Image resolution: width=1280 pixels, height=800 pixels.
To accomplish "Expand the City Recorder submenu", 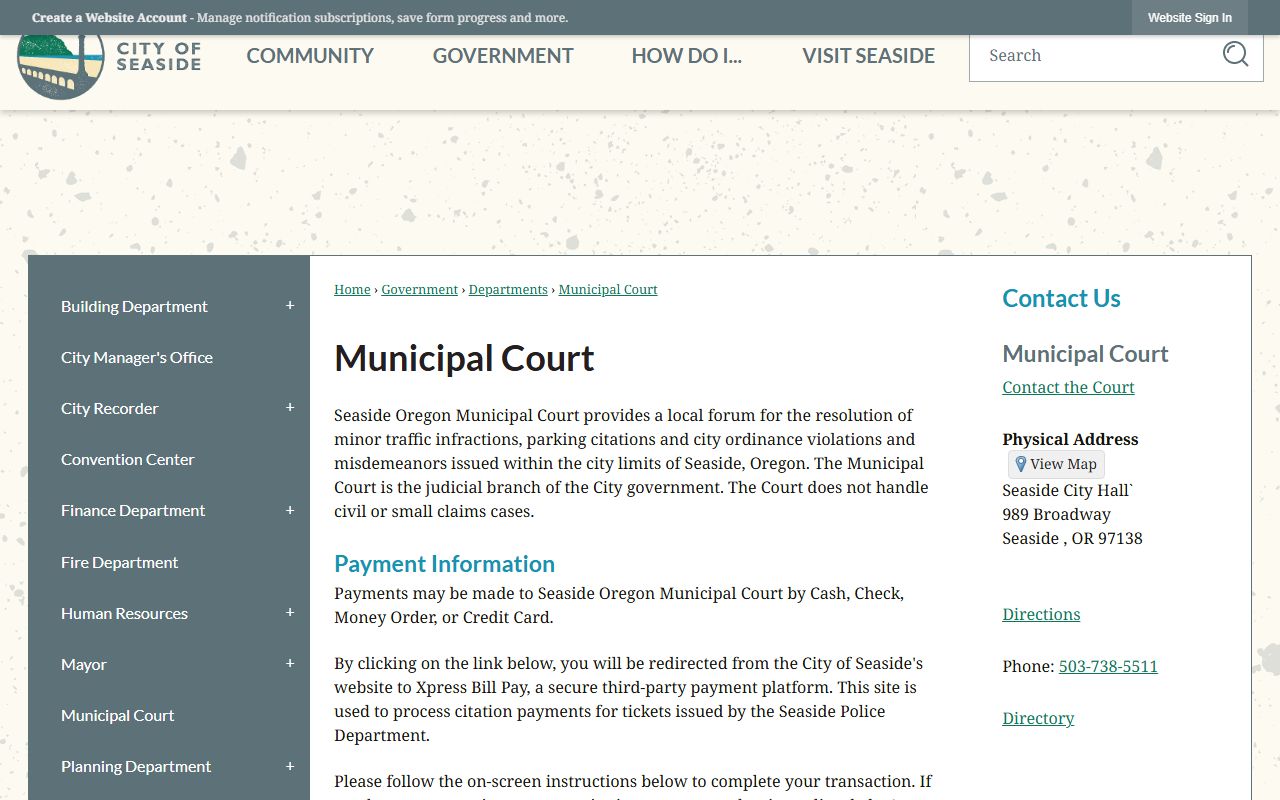I will pyautogui.click(x=290, y=408).
